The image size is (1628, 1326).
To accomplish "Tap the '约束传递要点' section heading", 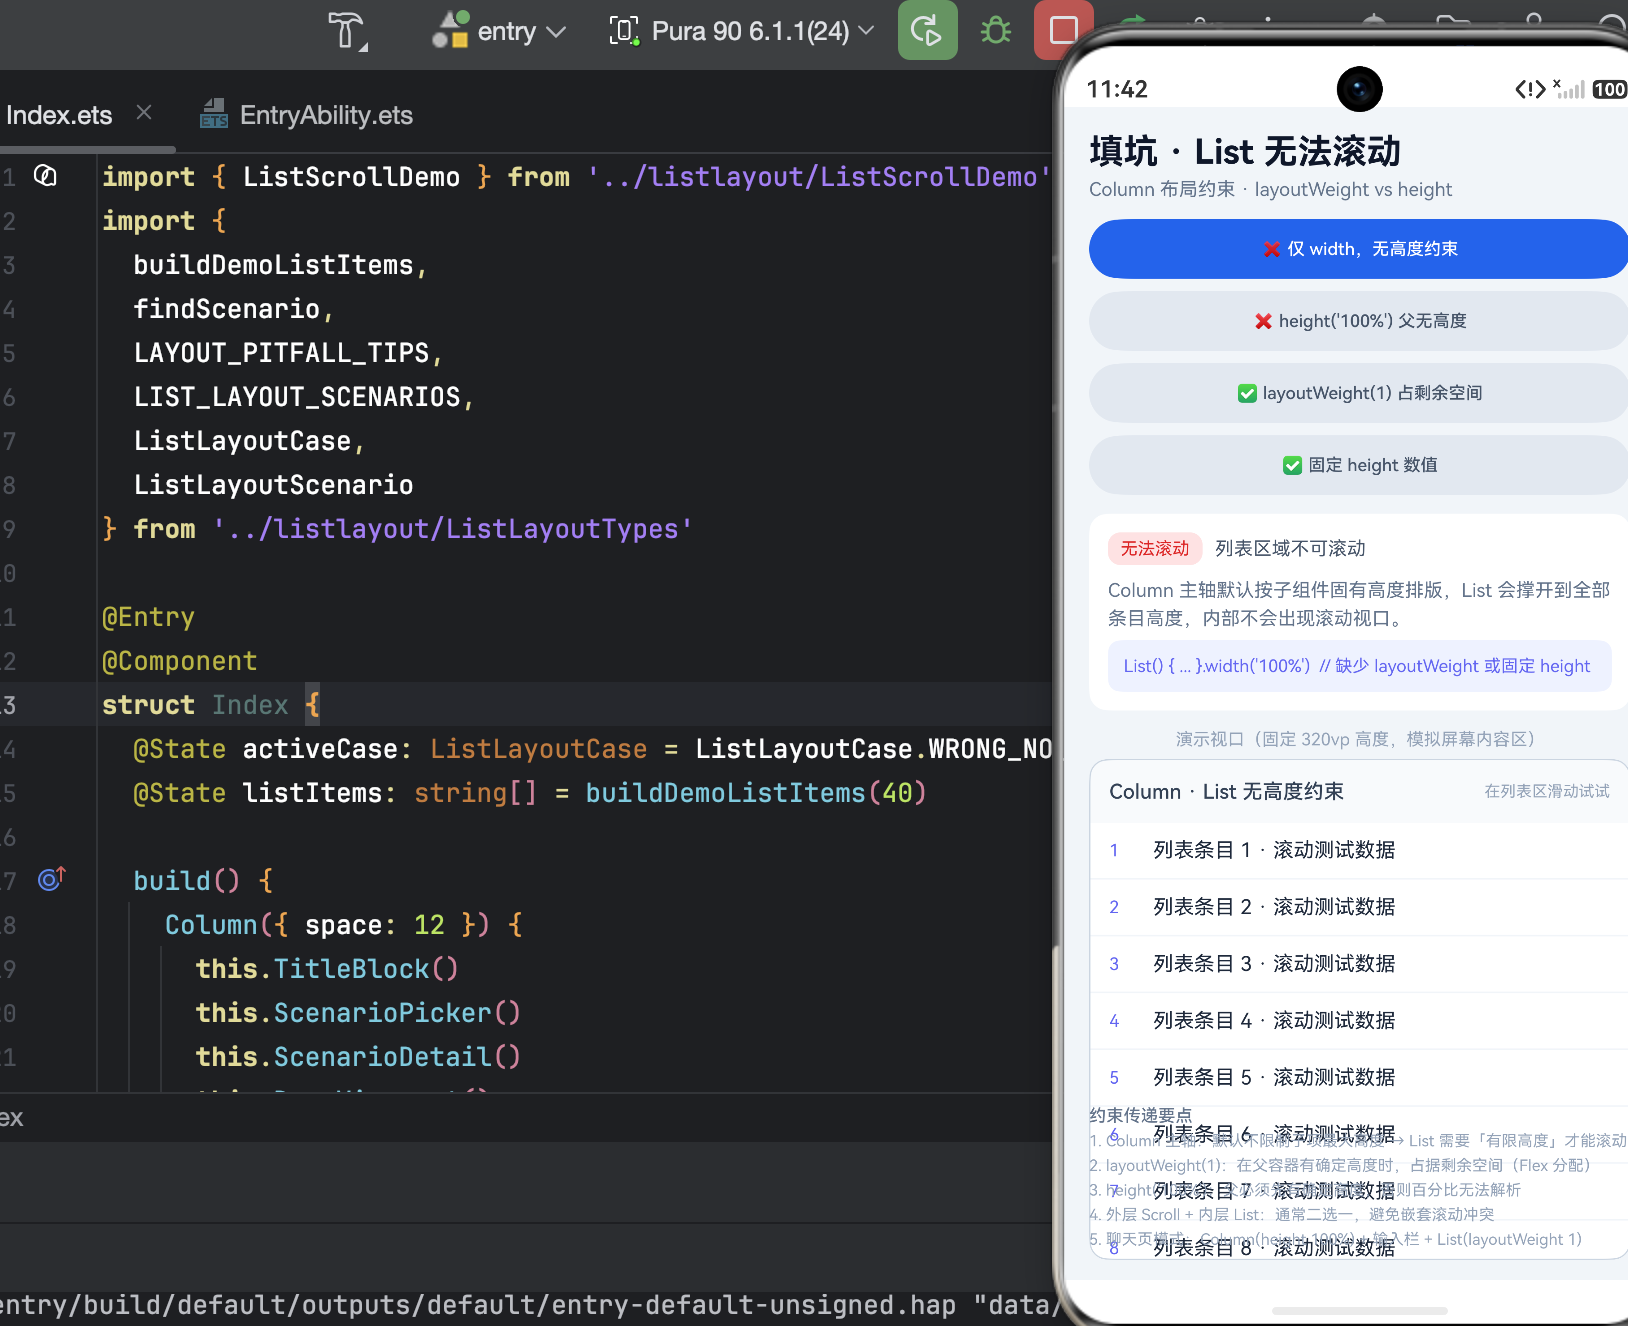I will [x=1140, y=1115].
